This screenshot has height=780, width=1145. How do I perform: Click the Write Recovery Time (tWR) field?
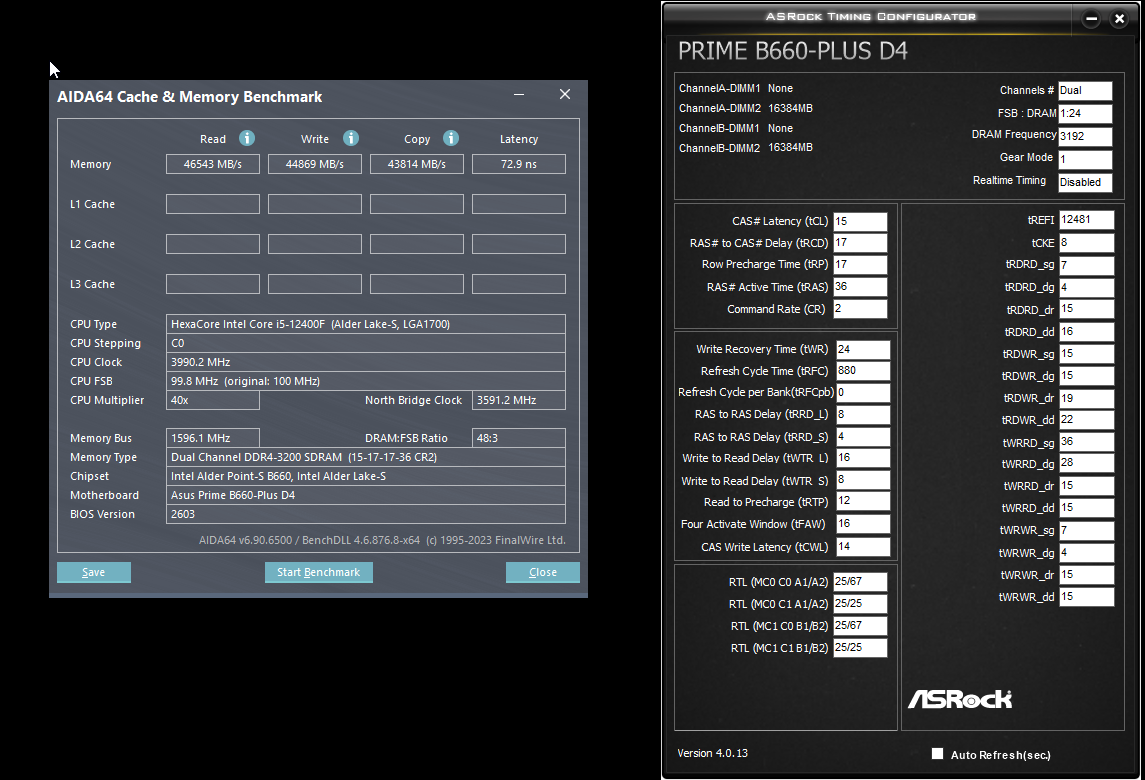point(863,350)
